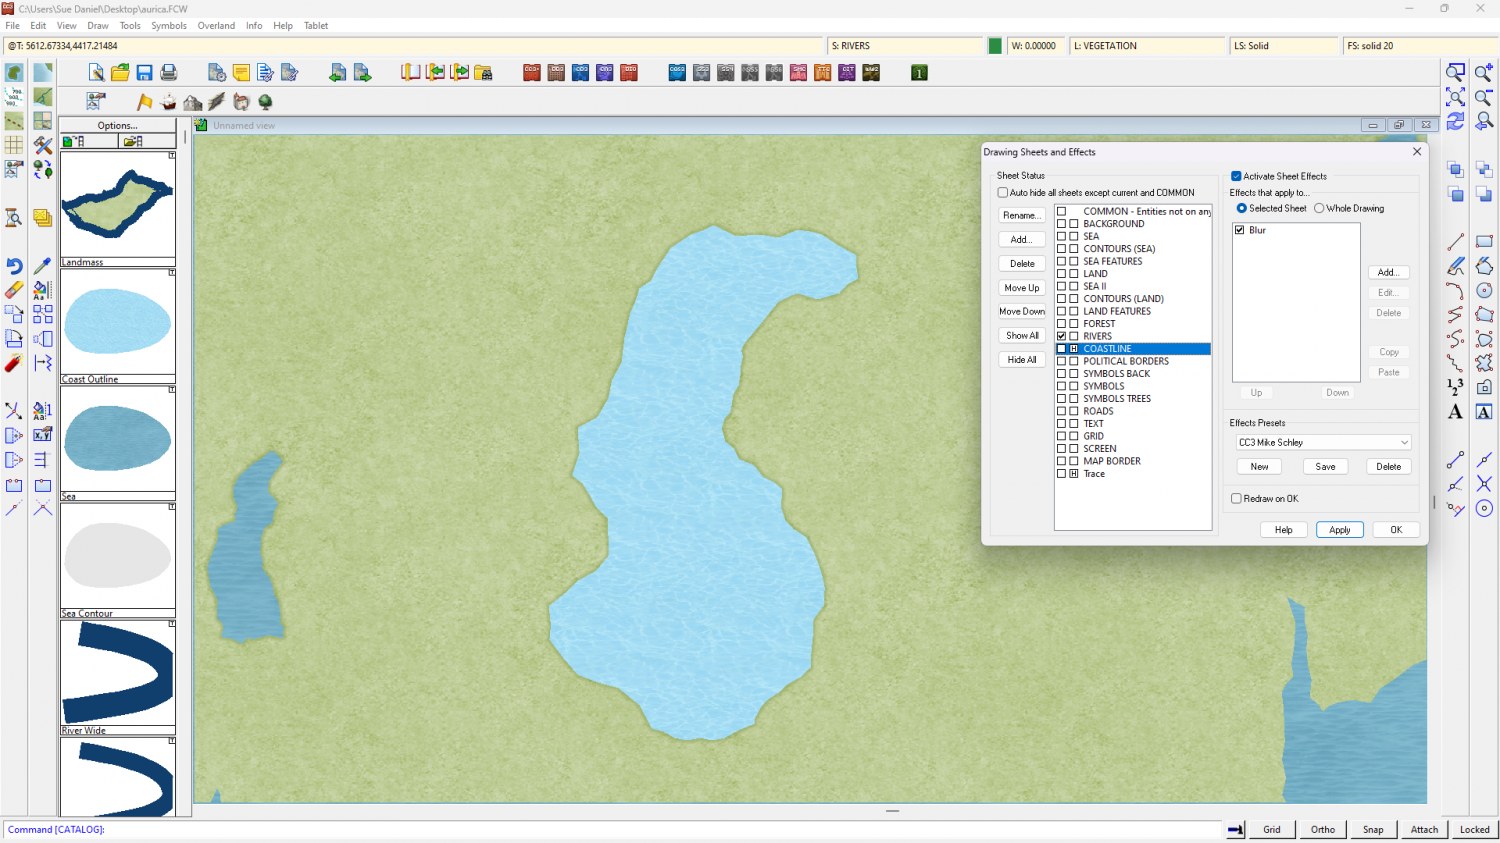This screenshot has height=843, width=1500.
Task: Open the Effects Presets CC3 Mike Schley dropdown
Action: 1323,442
